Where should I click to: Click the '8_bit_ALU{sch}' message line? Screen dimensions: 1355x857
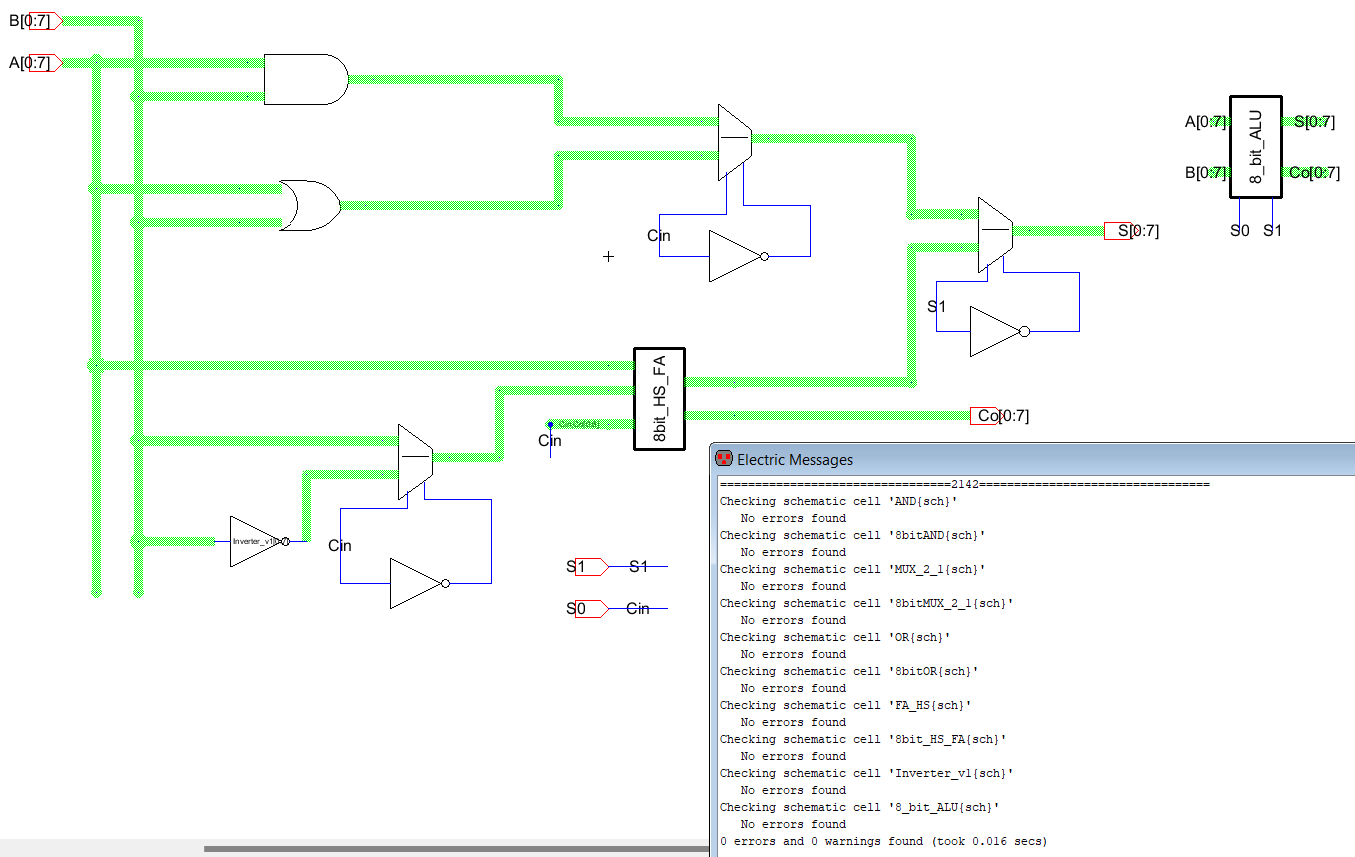pos(859,807)
